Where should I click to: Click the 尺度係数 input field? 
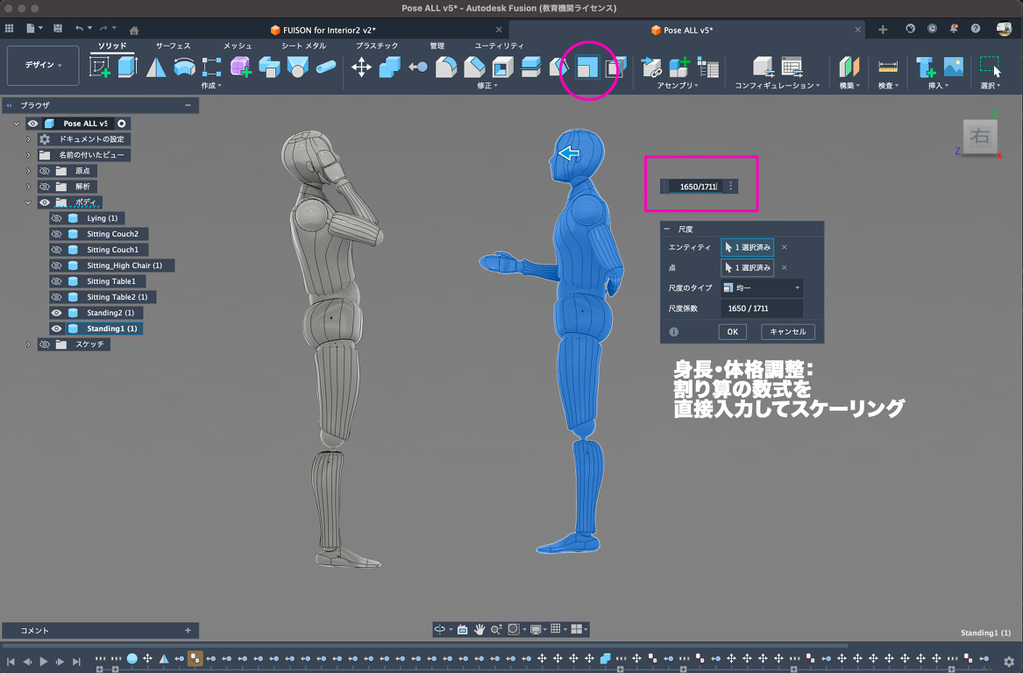click(761, 309)
